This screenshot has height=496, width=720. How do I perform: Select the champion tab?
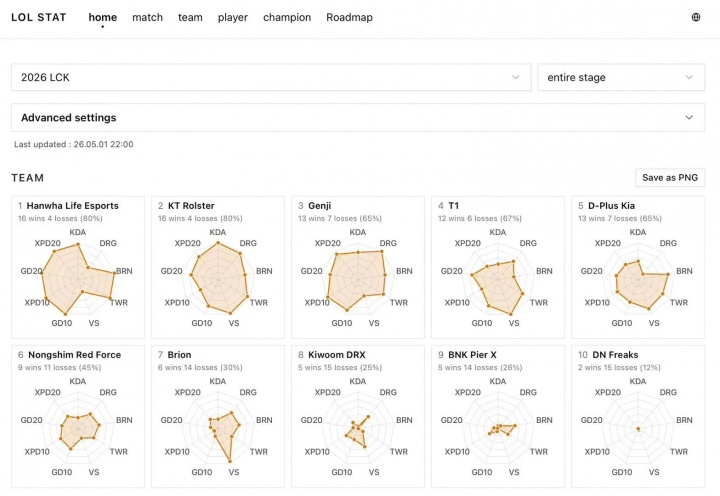click(x=287, y=17)
